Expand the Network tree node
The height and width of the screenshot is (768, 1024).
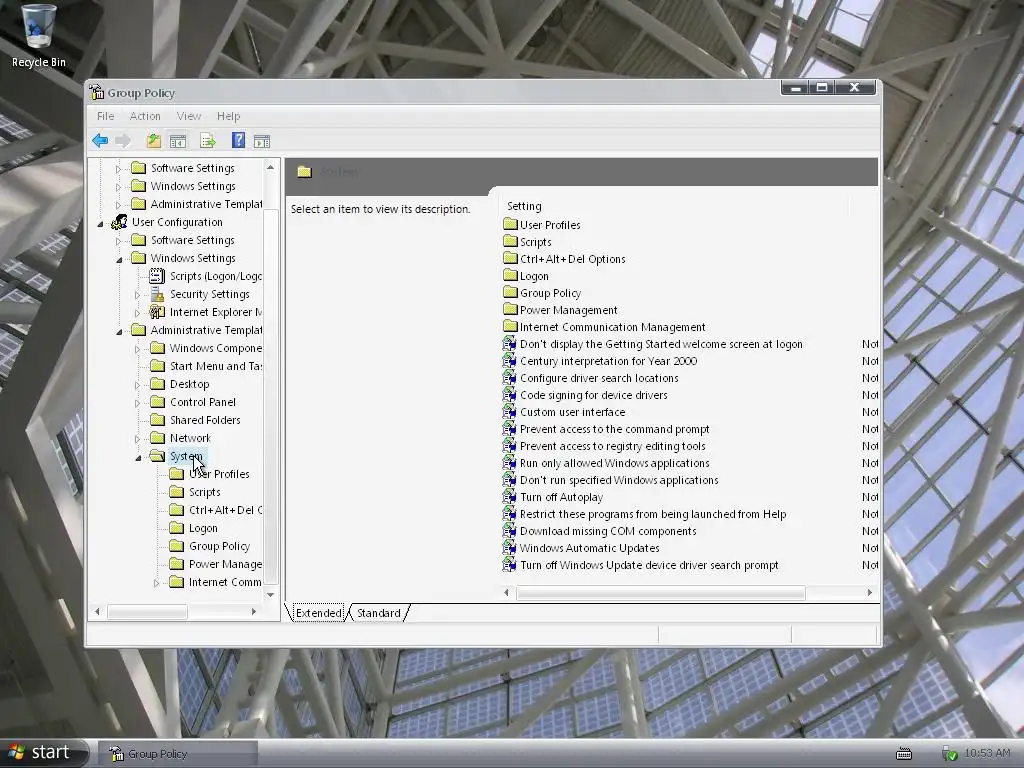pyautogui.click(x=137, y=439)
